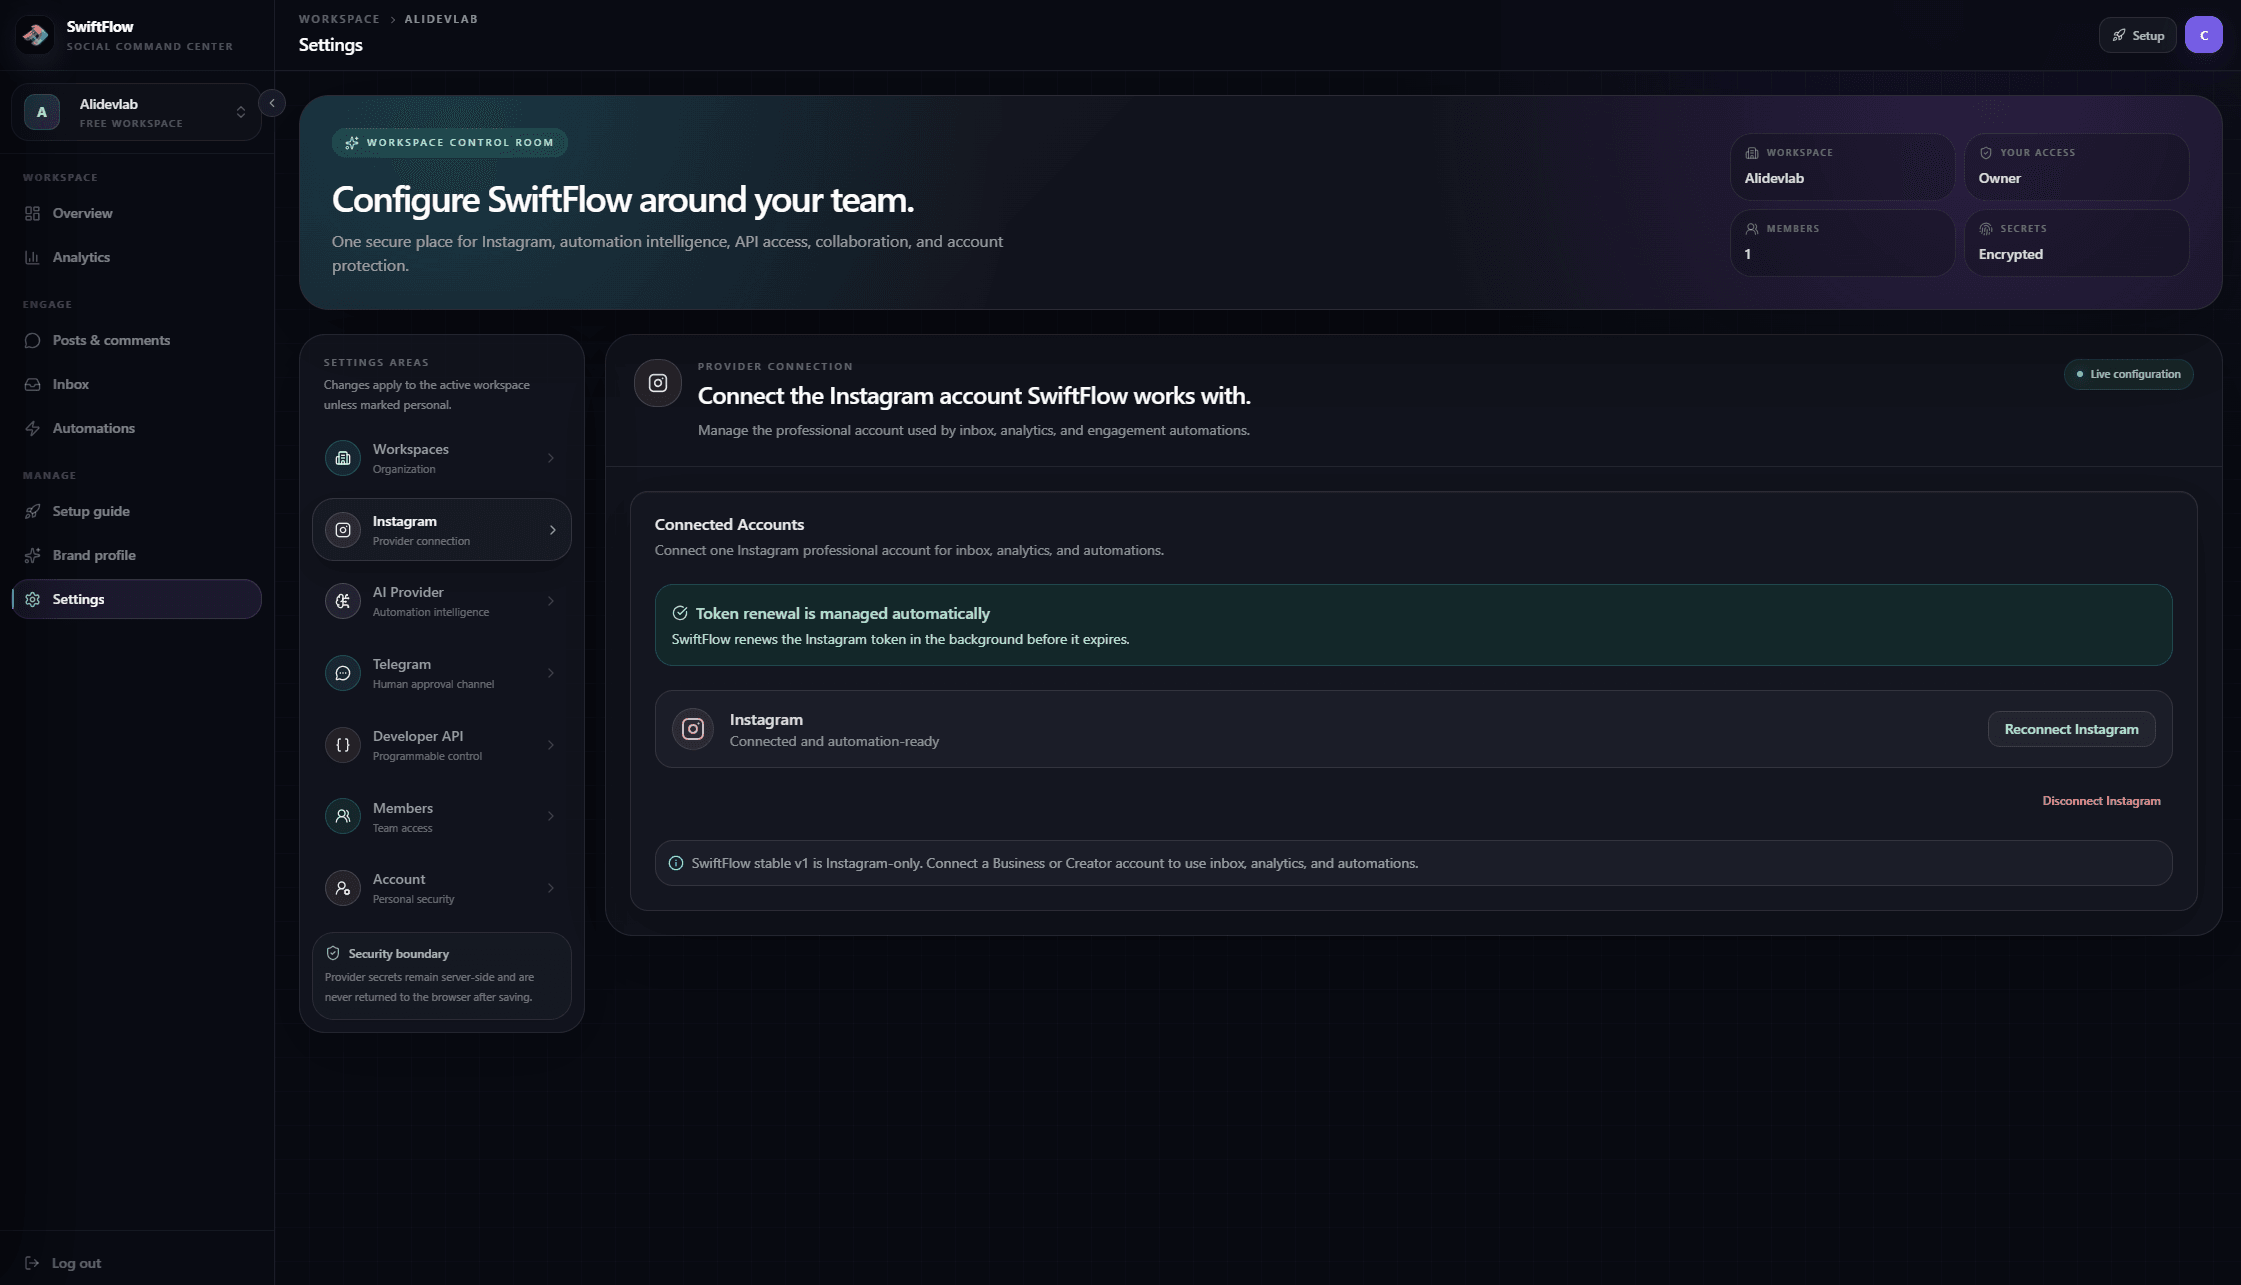The height and width of the screenshot is (1285, 2241).
Task: Click the Overview grid icon in sidebar
Action: pos(33,213)
